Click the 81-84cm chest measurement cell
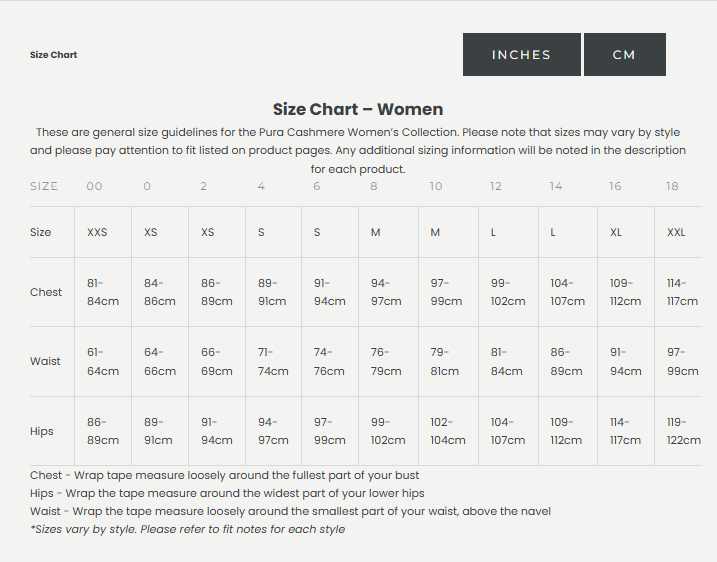 click(102, 292)
